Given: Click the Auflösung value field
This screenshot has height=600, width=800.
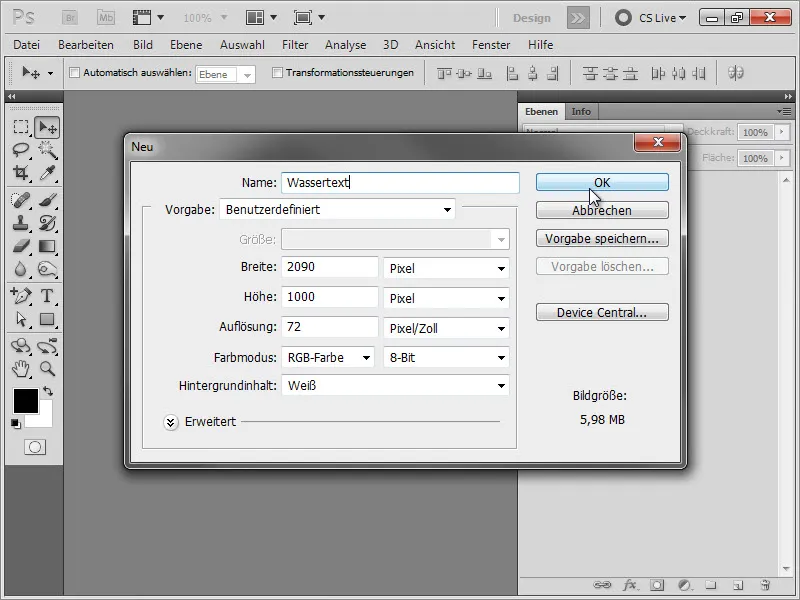Looking at the screenshot, I should tap(330, 327).
